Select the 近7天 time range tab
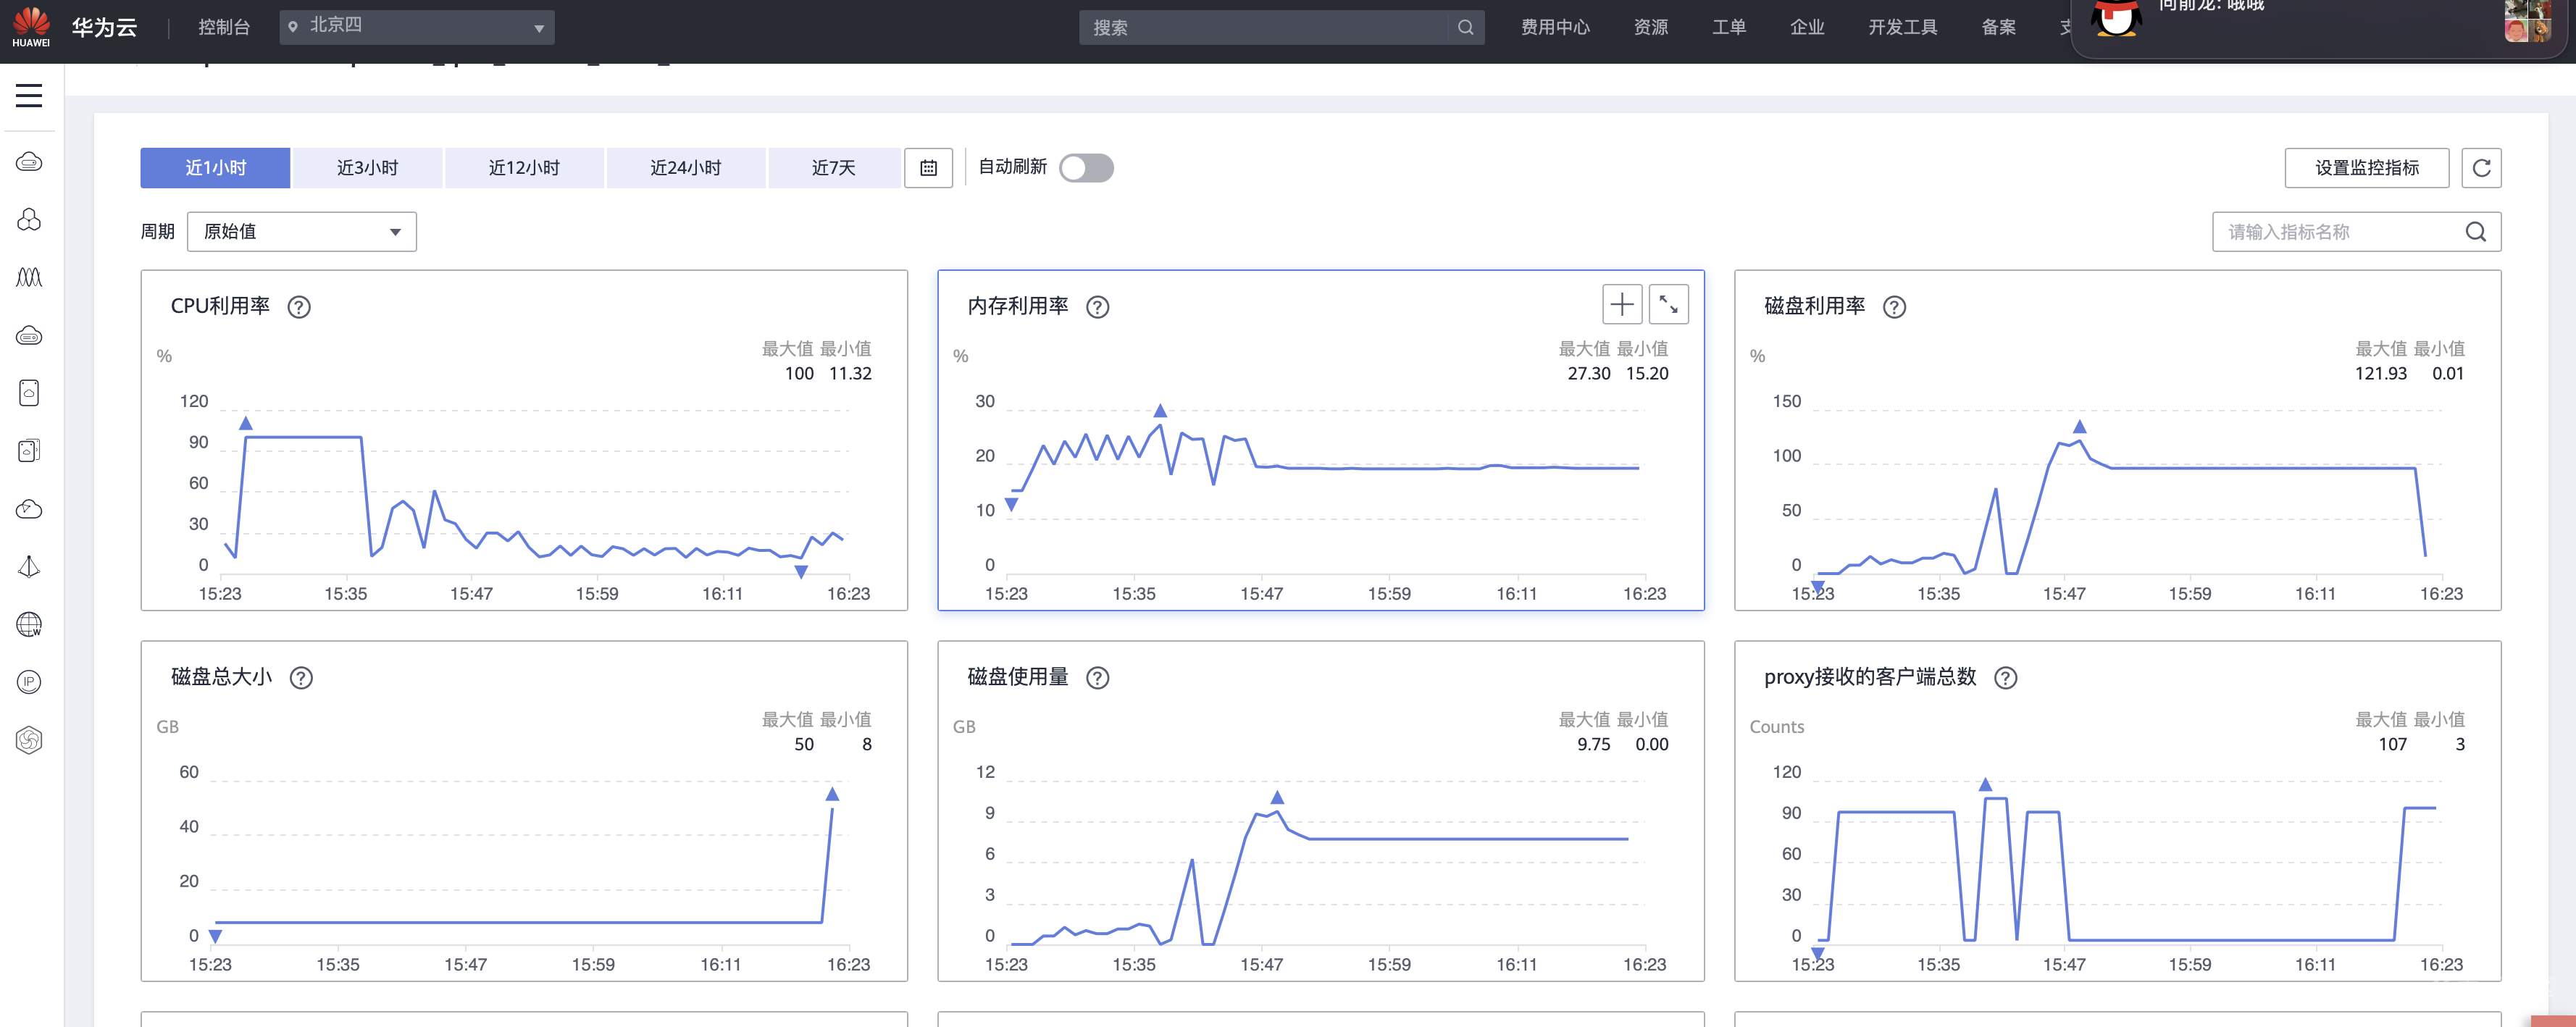The height and width of the screenshot is (1027, 2576). (x=833, y=168)
